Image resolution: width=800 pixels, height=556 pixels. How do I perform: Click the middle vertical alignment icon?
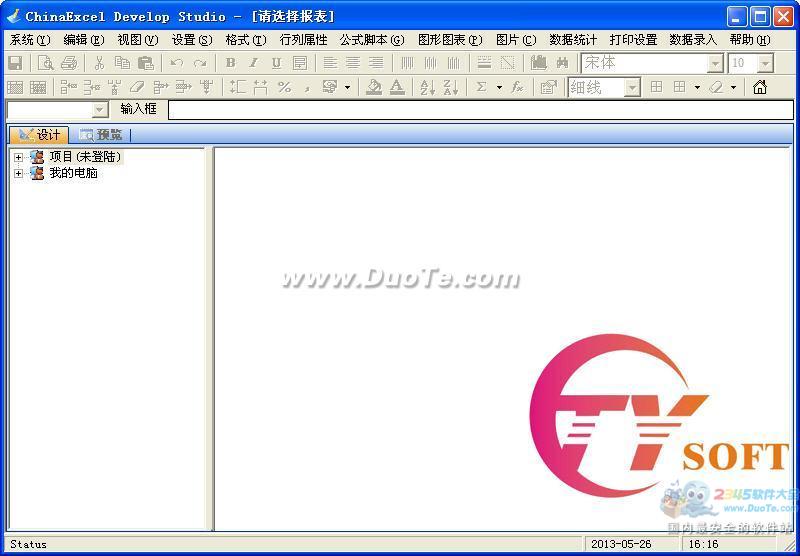click(431, 63)
